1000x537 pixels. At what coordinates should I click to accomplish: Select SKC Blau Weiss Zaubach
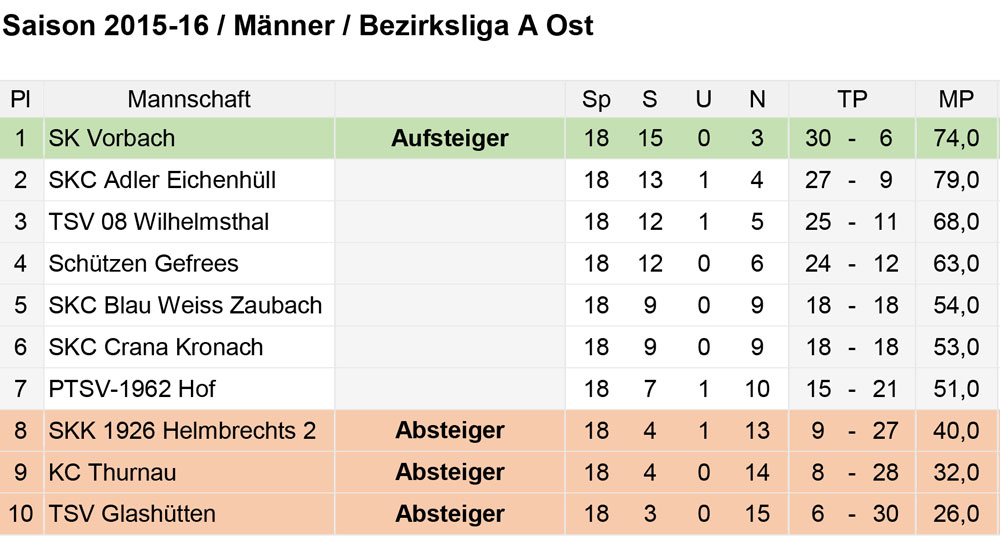pos(185,305)
